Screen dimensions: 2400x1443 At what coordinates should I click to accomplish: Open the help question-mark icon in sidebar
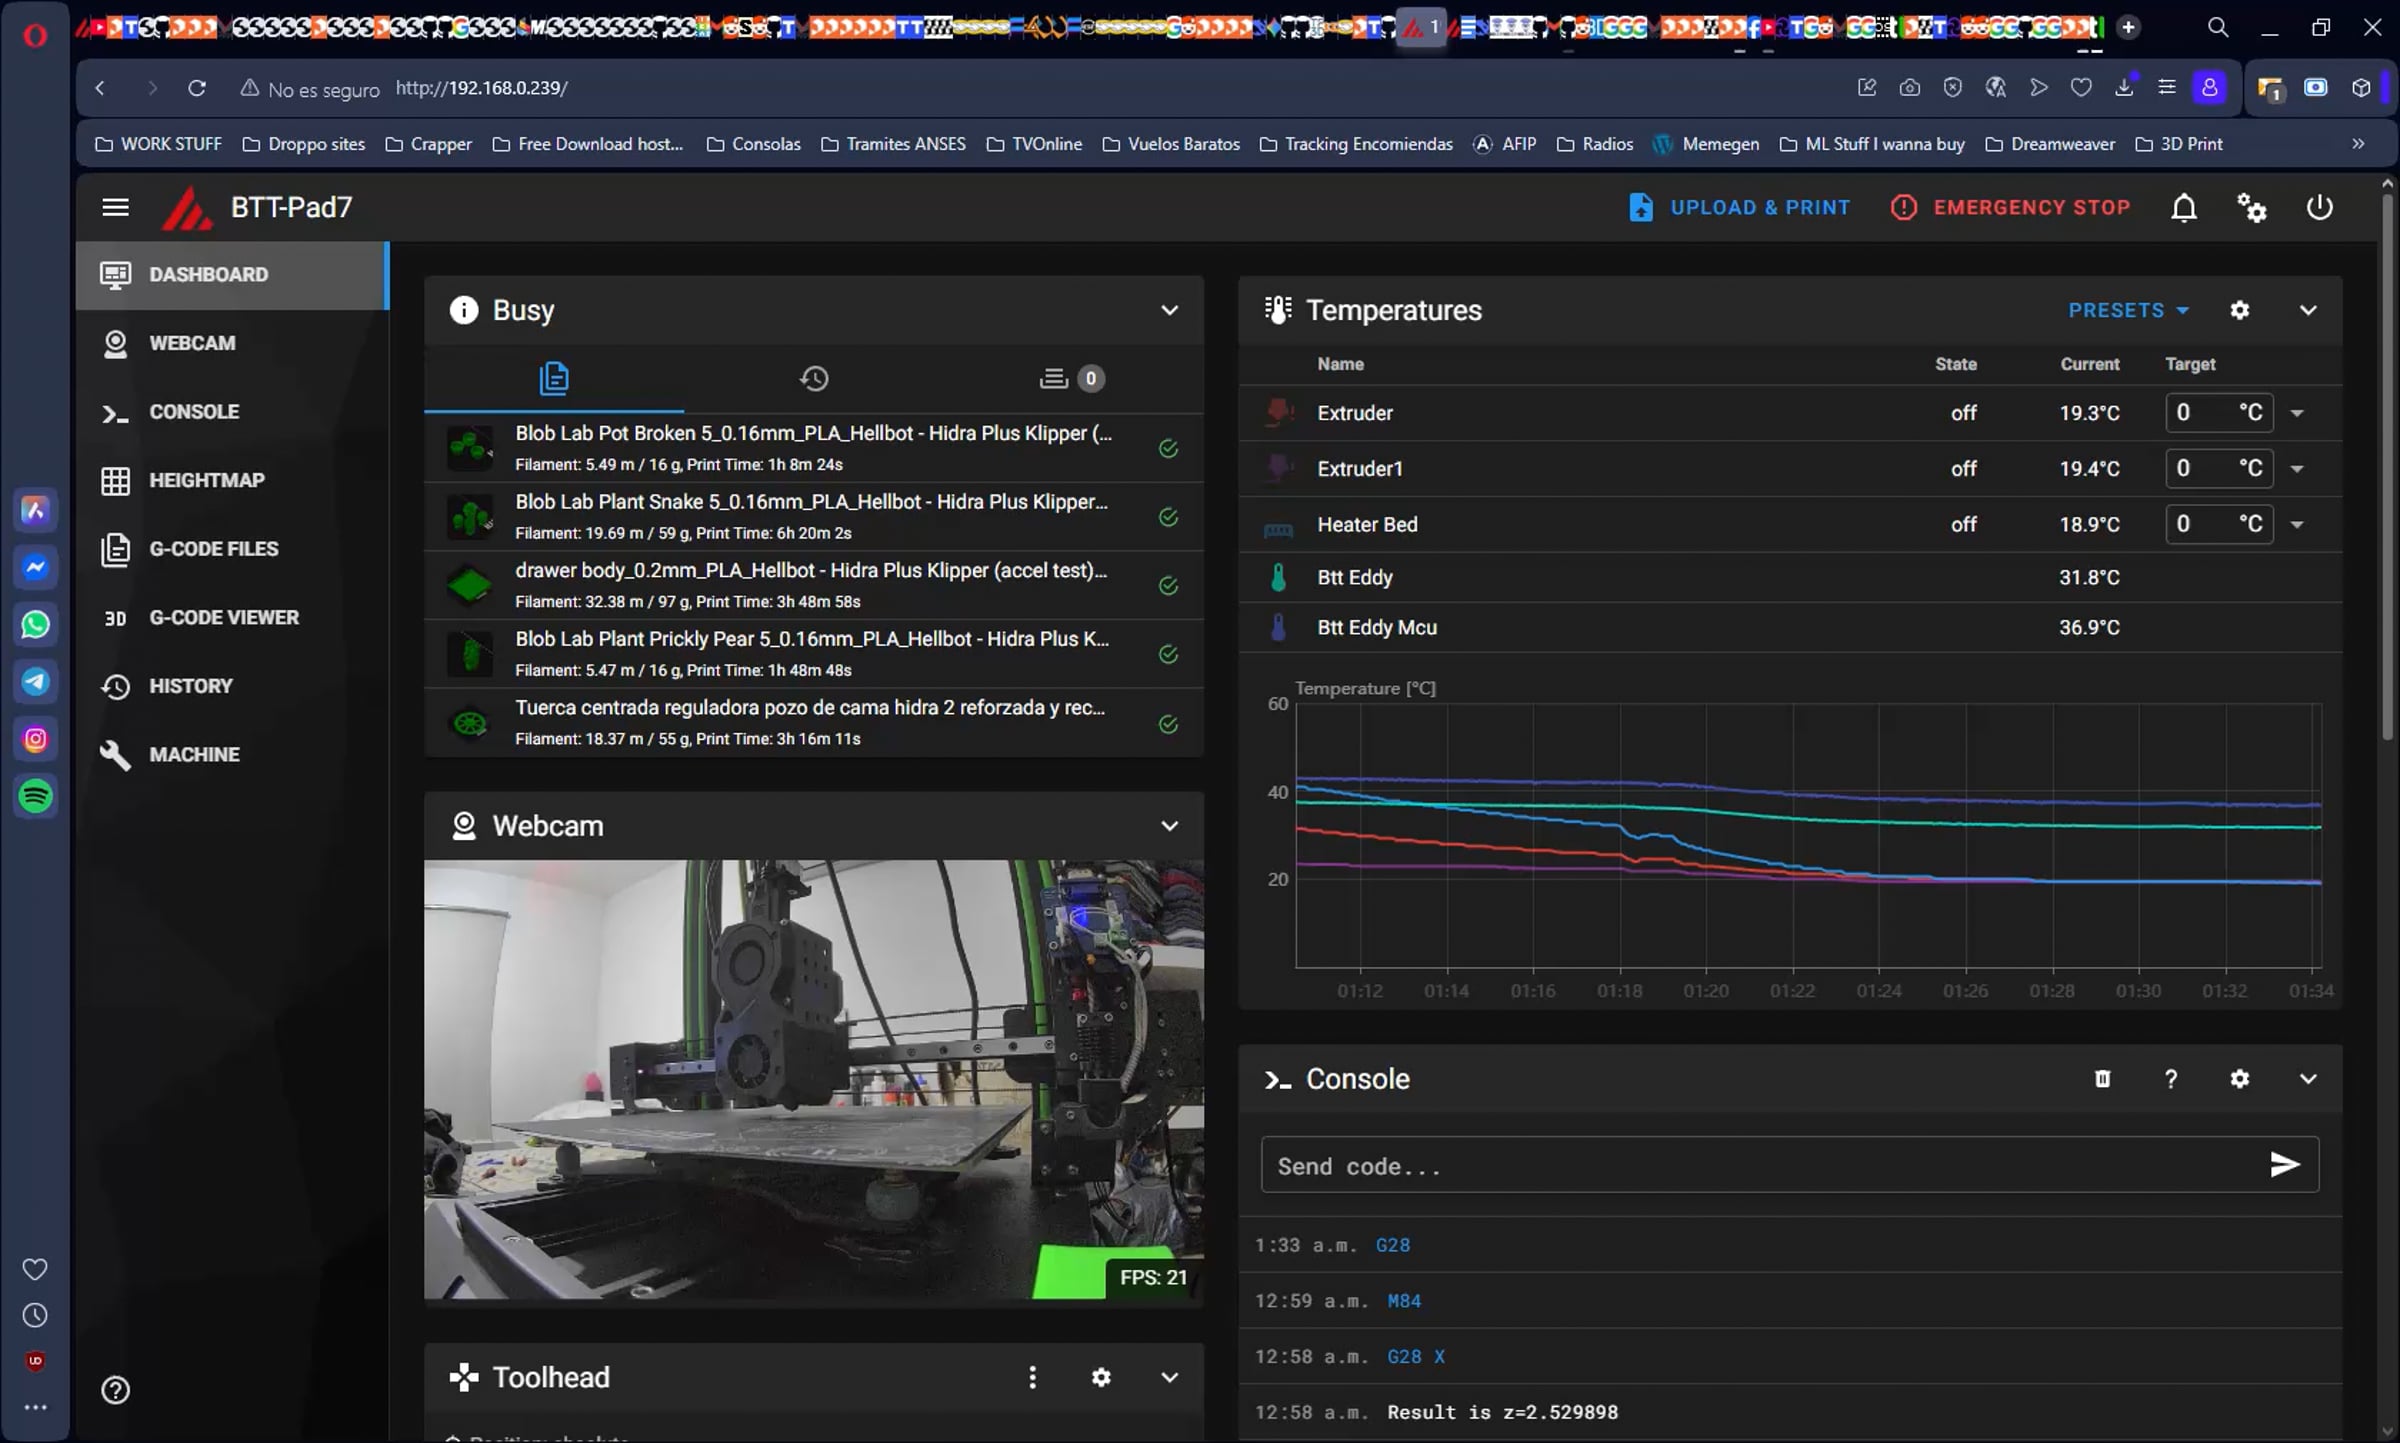coord(115,1390)
